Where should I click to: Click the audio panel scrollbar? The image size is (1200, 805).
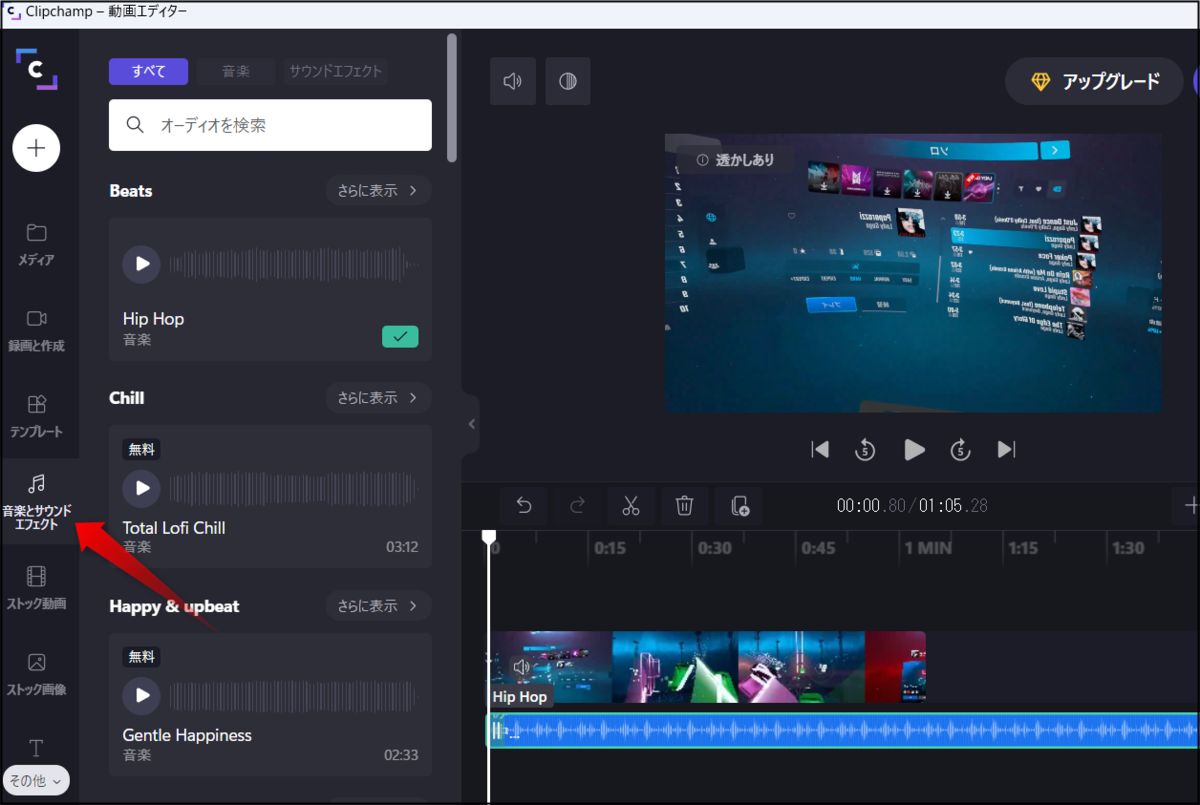[x=452, y=98]
